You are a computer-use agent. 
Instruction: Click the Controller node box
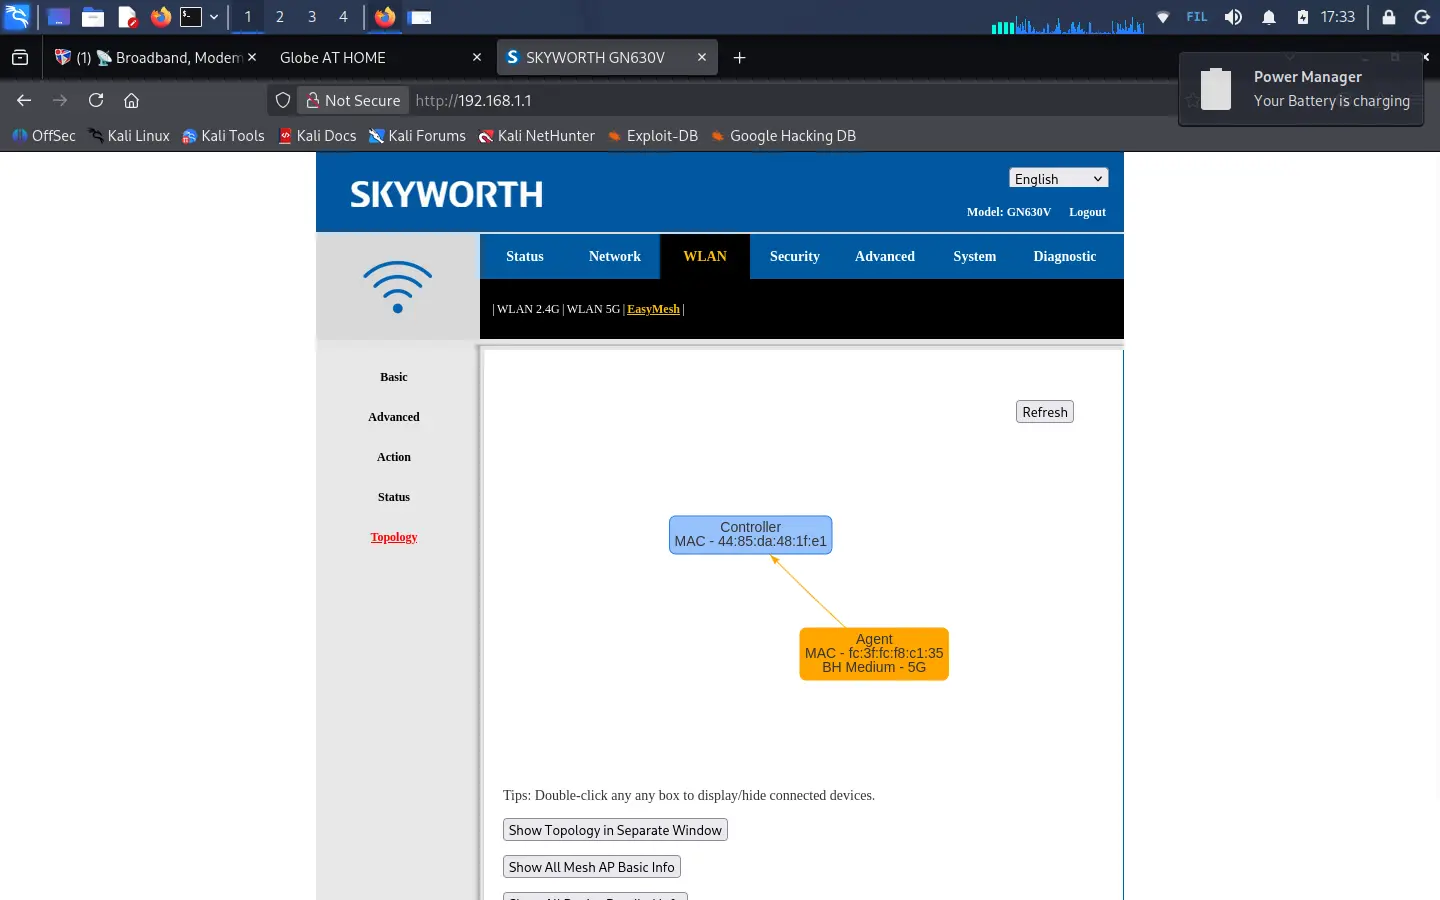point(751,534)
